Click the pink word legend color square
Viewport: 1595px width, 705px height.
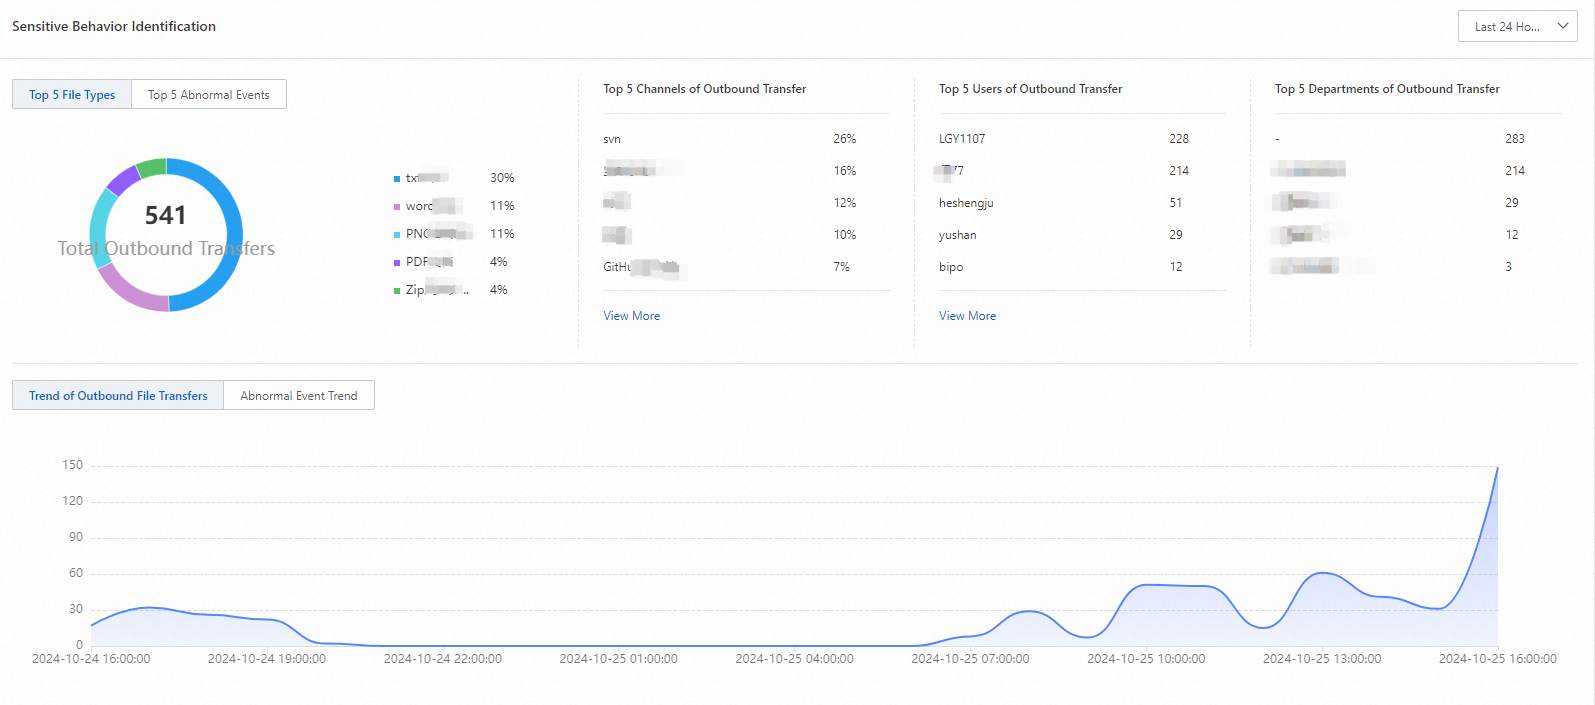[397, 207]
